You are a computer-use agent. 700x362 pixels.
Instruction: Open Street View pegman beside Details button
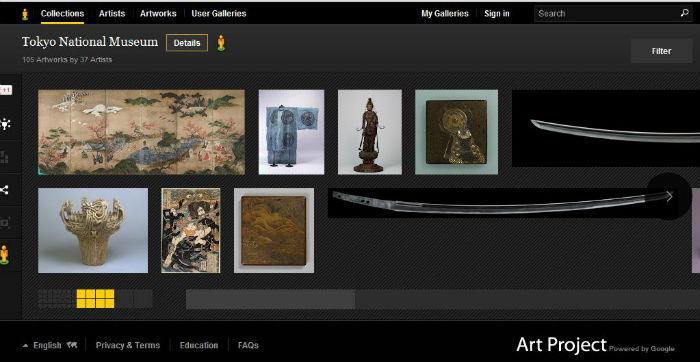click(221, 43)
